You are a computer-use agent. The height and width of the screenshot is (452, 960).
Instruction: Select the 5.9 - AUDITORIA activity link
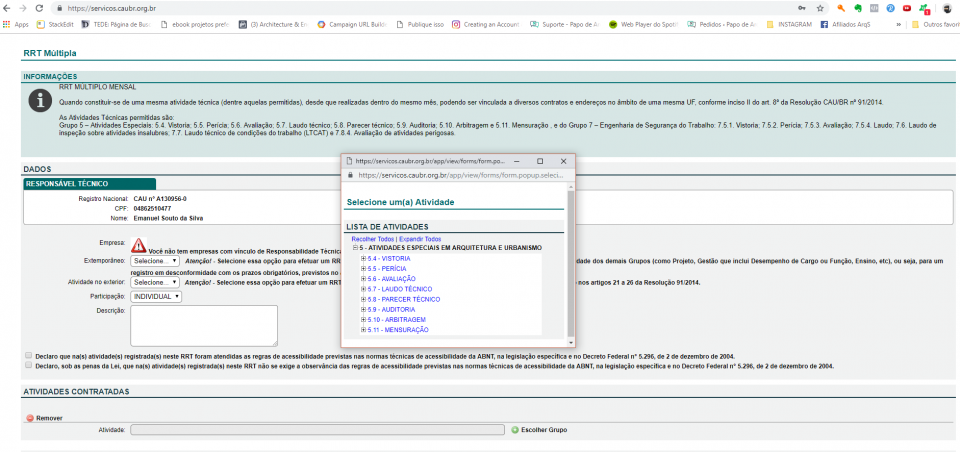[x=391, y=309]
